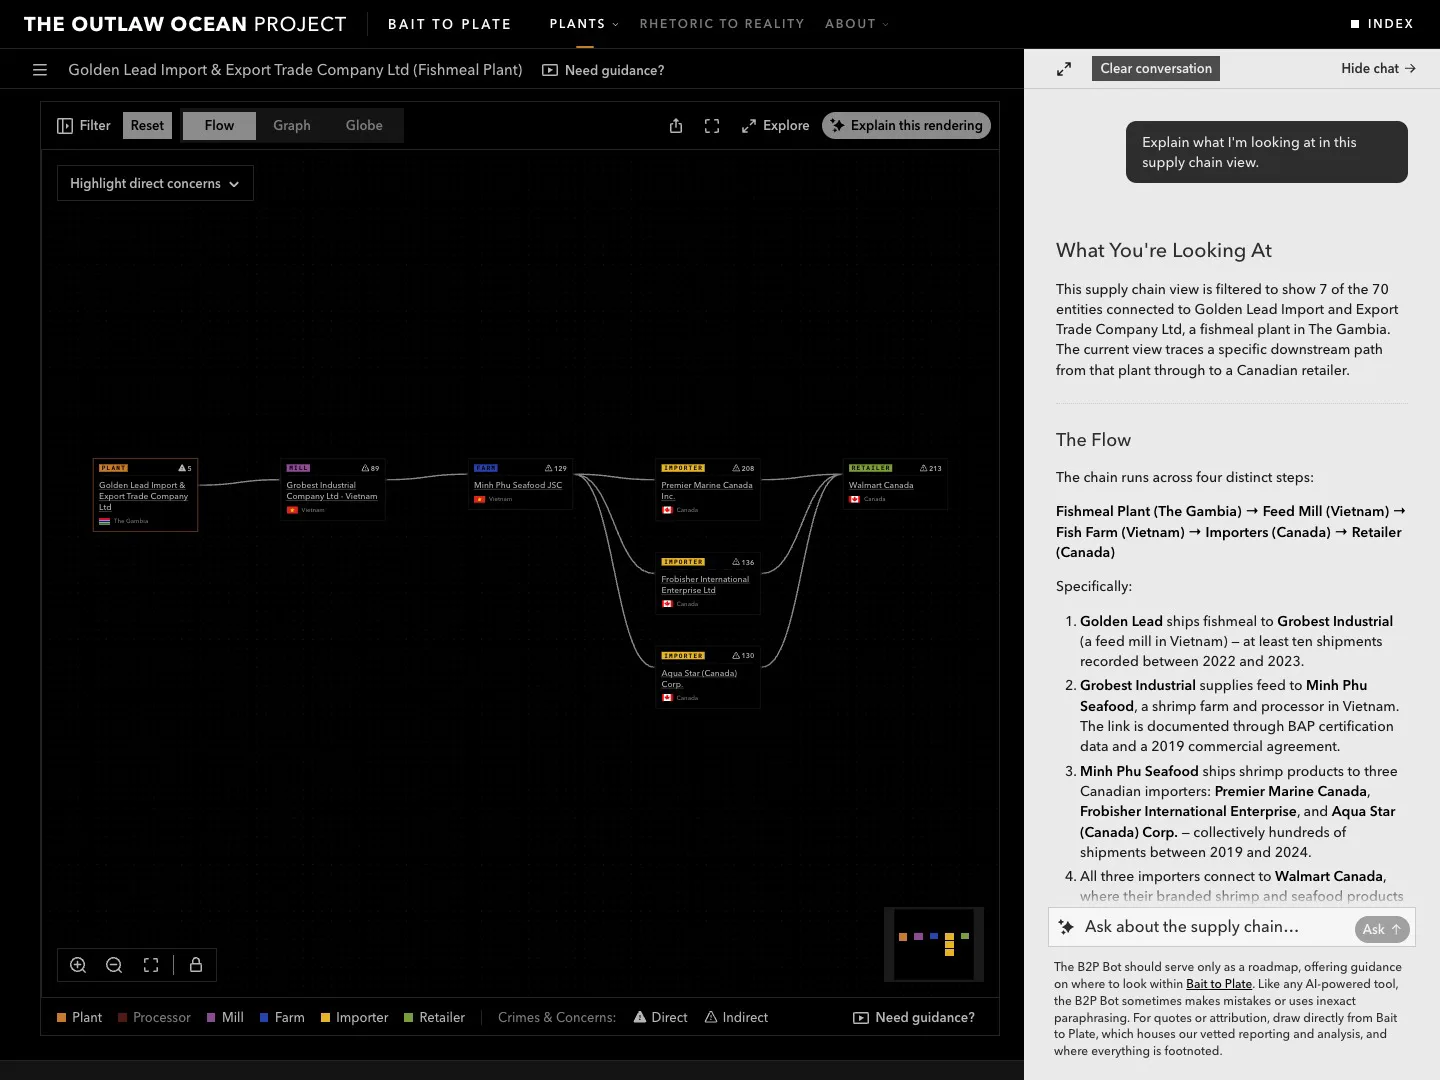1440x1080 pixels.
Task: Expand the chat panel with arrows icon
Action: tap(1064, 69)
